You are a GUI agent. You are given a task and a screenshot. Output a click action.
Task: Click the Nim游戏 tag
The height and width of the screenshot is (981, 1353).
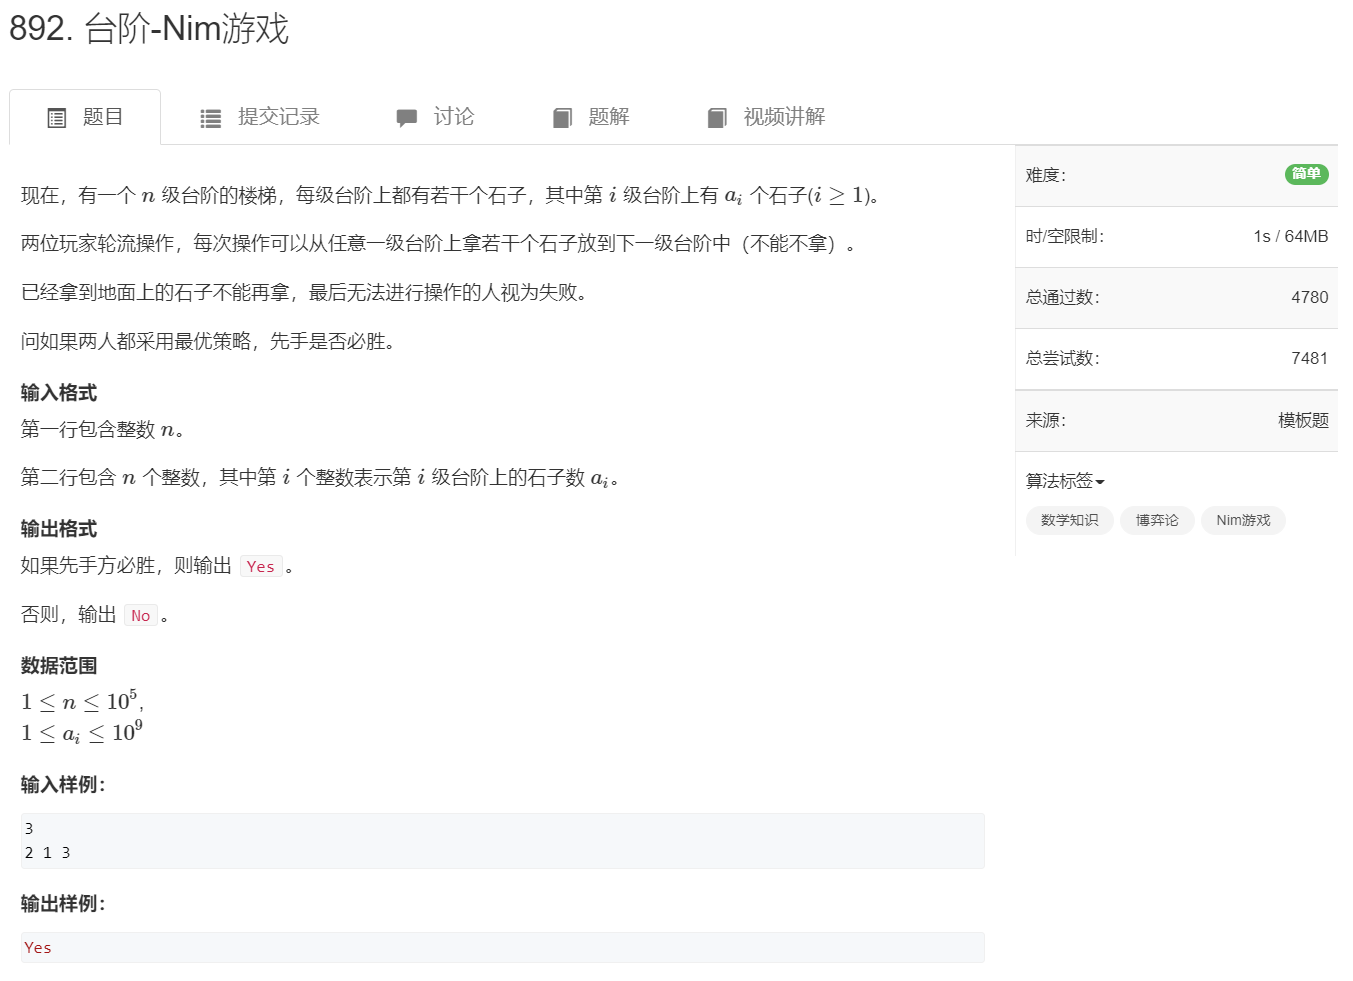(1243, 520)
